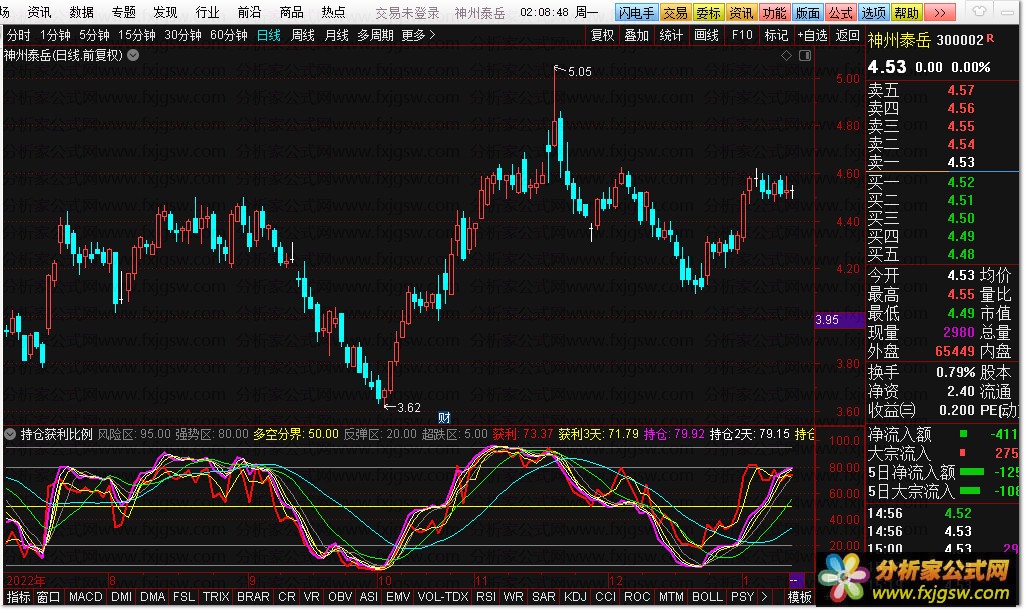Open the 版面 layout menu
1026x610 pixels.
pyautogui.click(x=807, y=12)
